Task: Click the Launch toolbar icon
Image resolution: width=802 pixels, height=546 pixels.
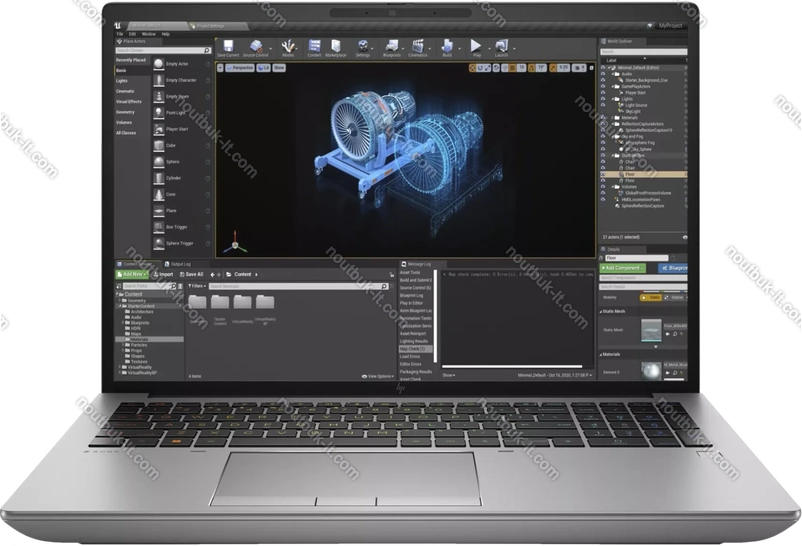Action: [502, 47]
